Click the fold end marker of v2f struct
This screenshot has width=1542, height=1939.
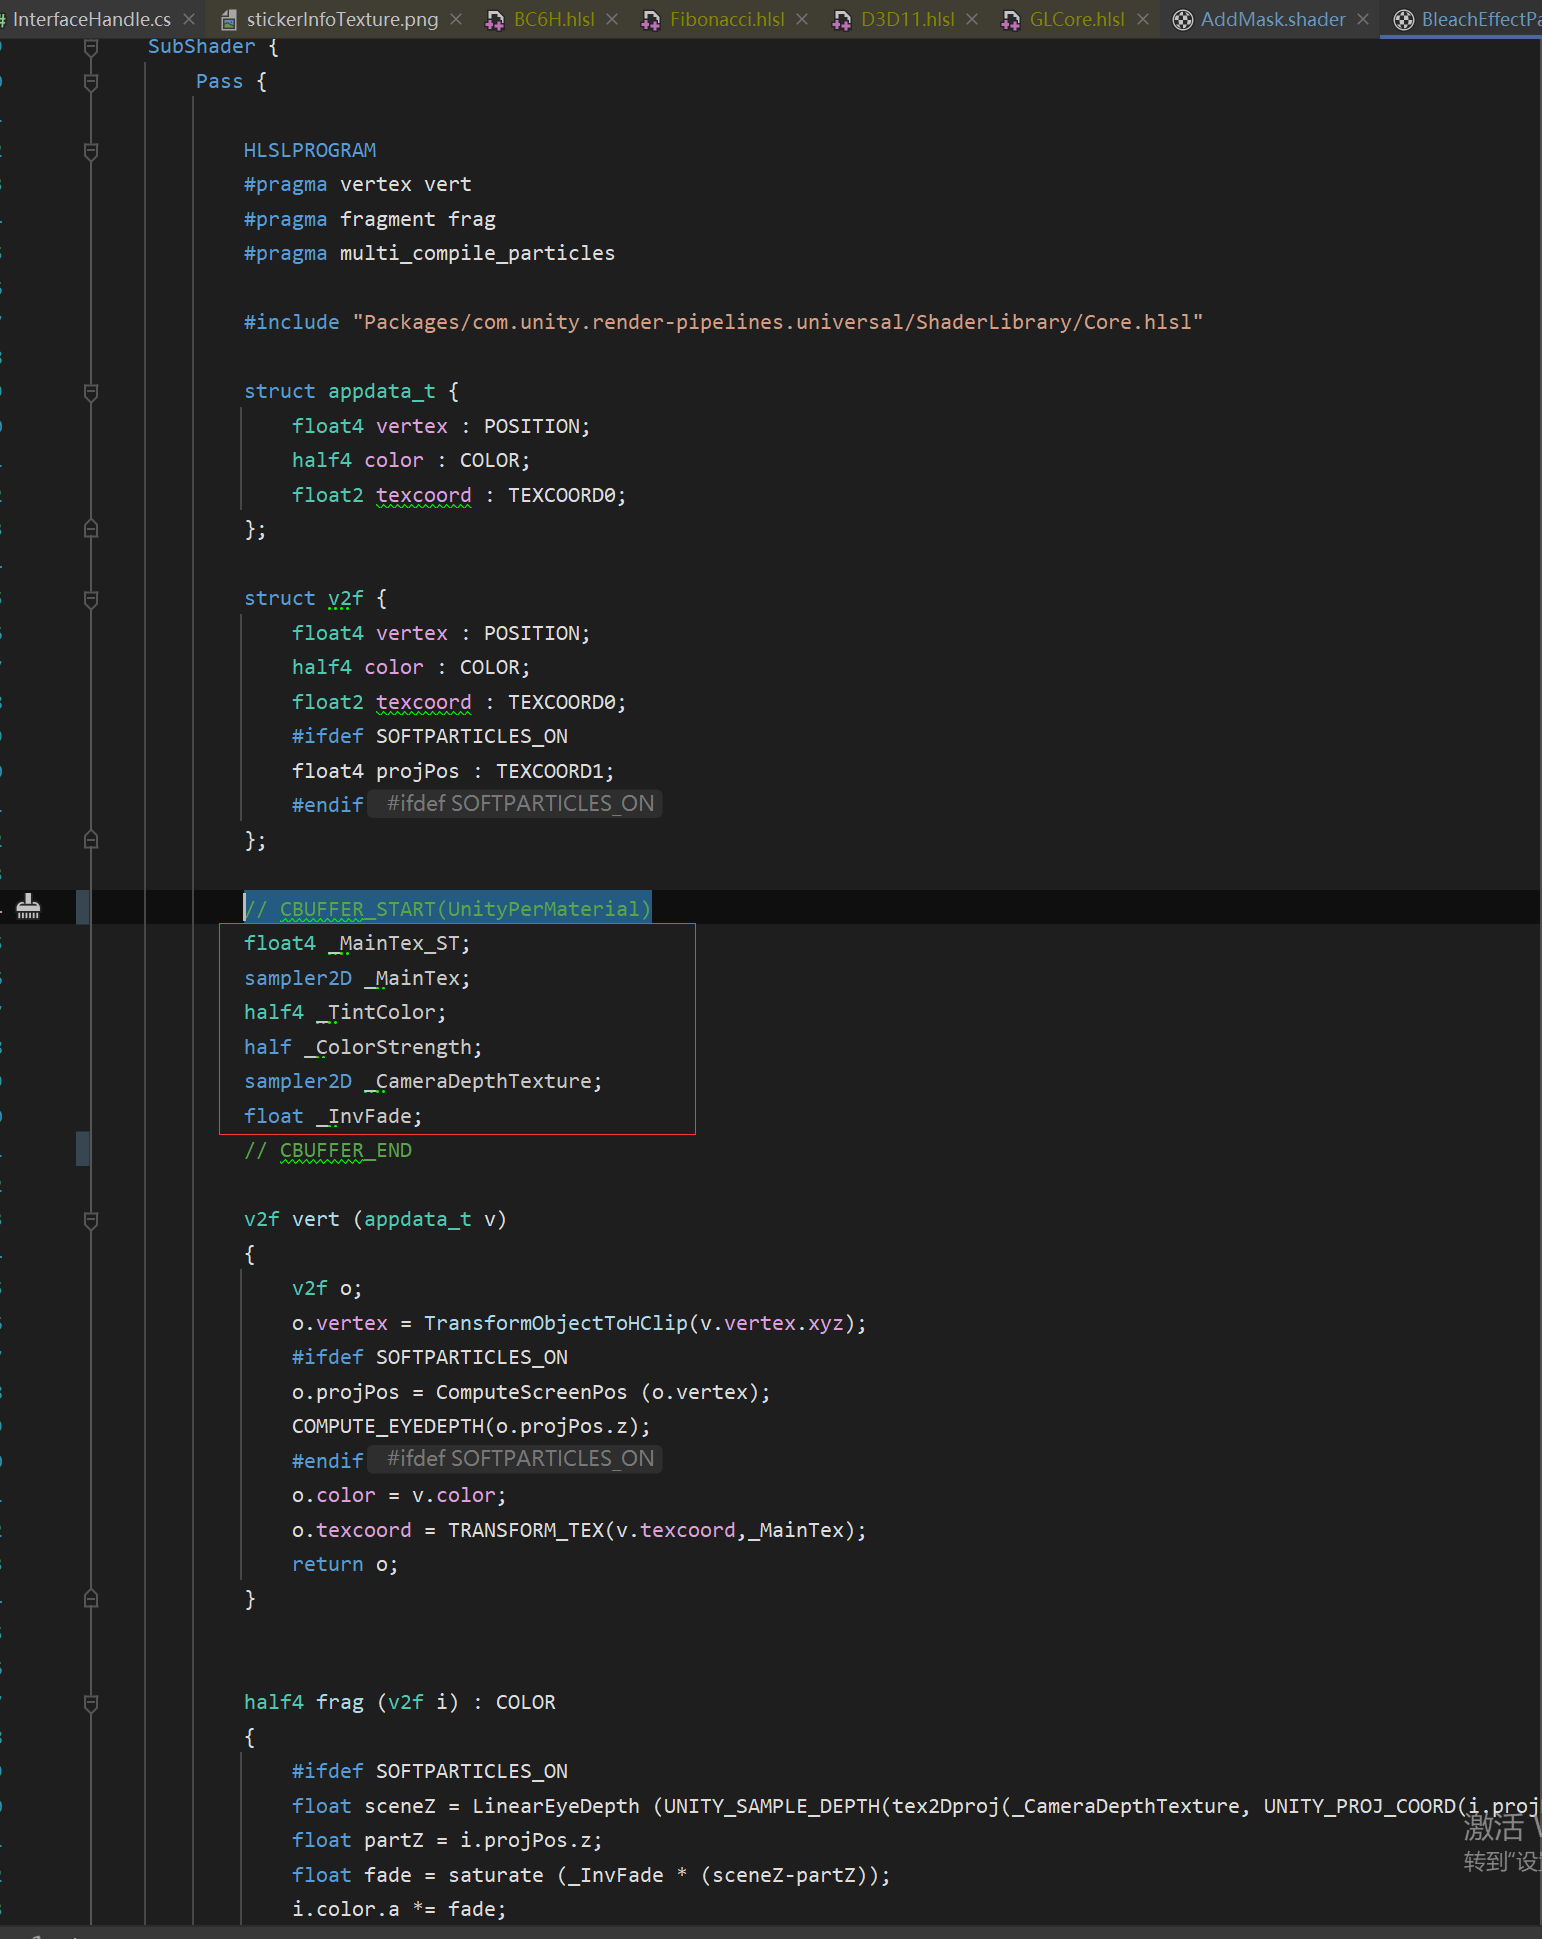[x=91, y=840]
